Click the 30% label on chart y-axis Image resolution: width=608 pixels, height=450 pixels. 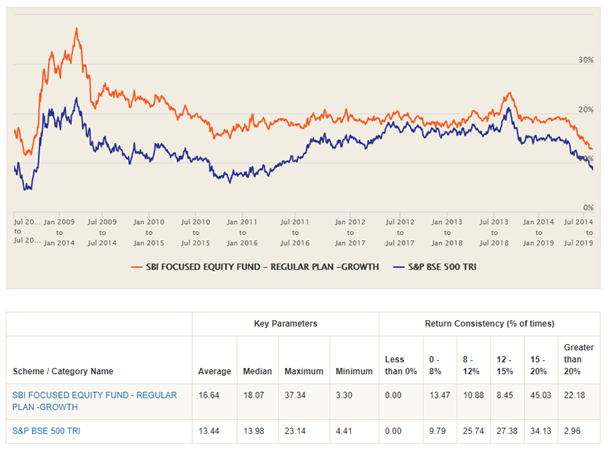point(586,61)
